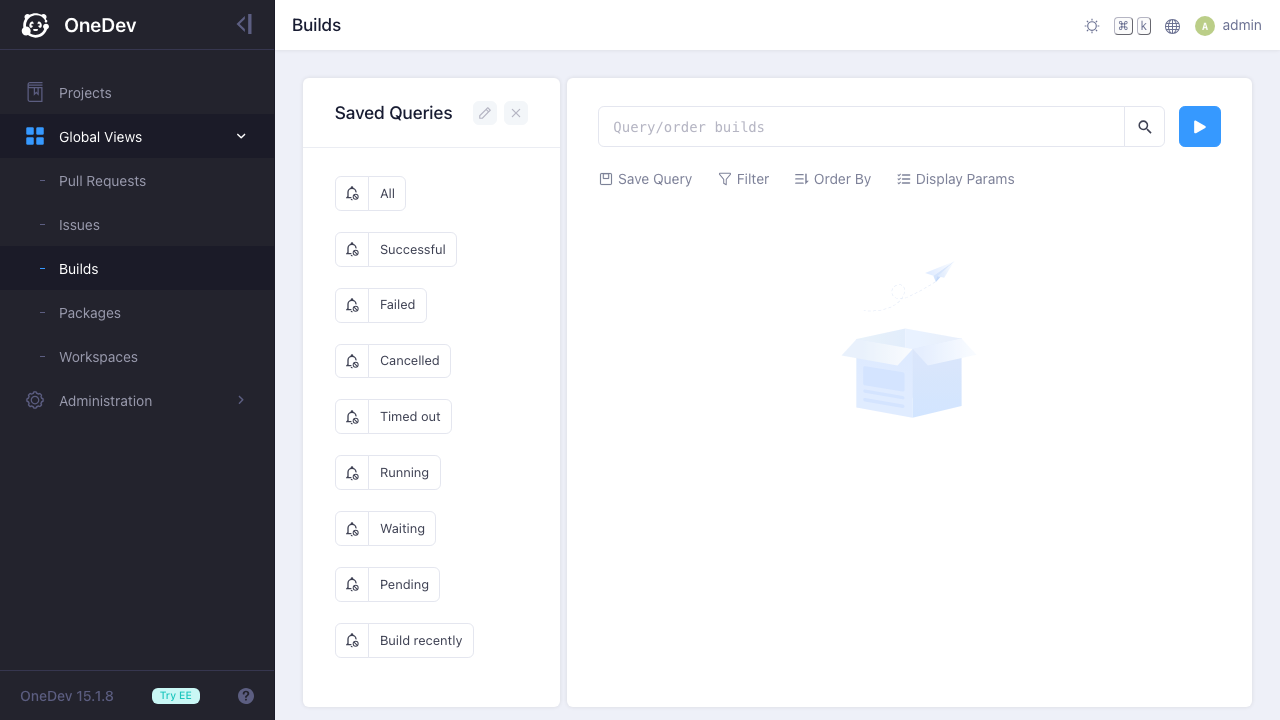Open the Order By dropdown

[x=833, y=179]
